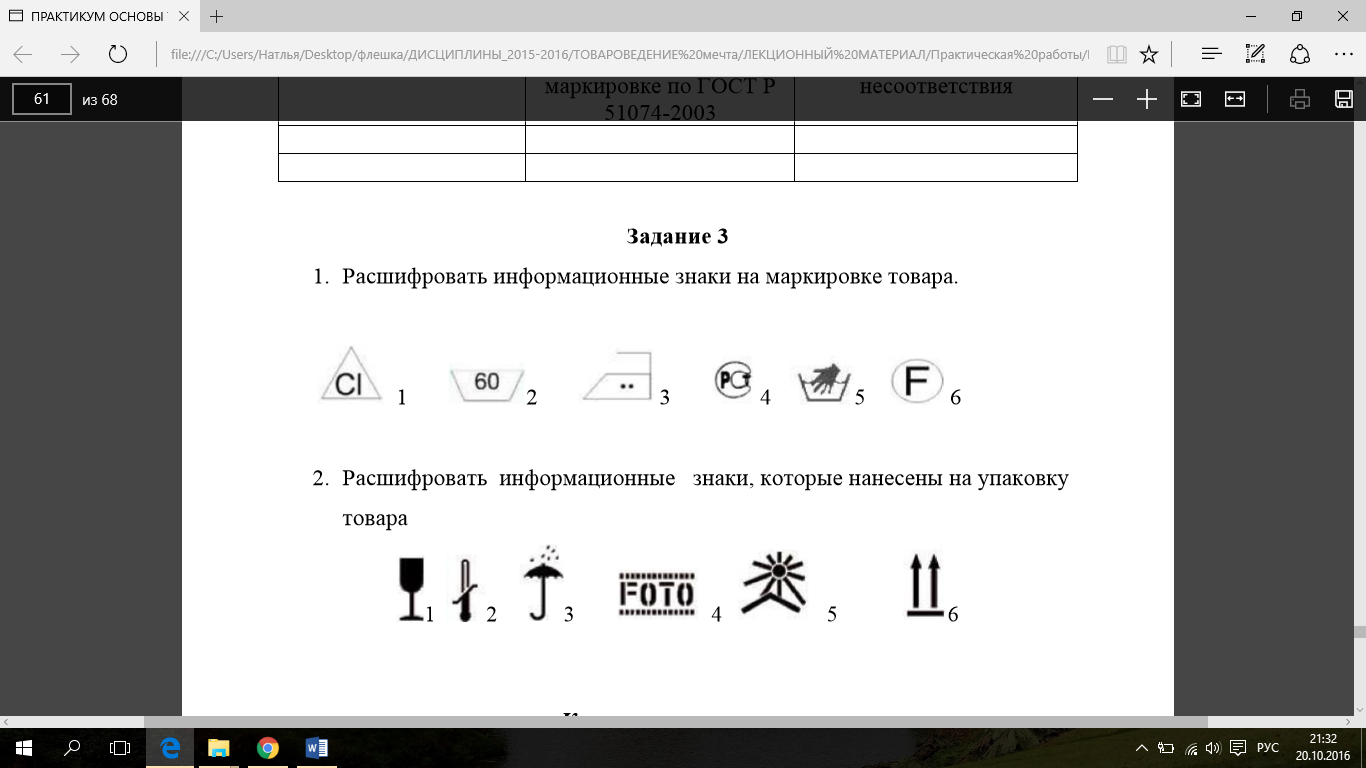This screenshot has height=768, width=1366.
Task: Open Edge More actions ellipsis menu
Action: [1344, 54]
